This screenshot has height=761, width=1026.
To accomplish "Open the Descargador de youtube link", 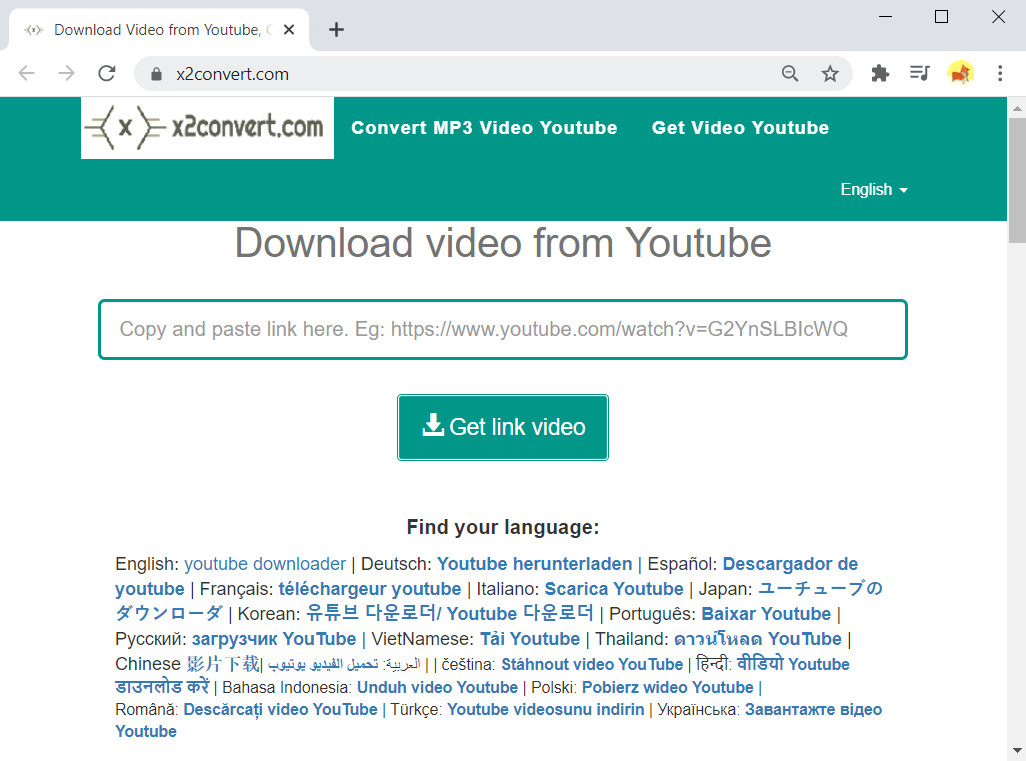I will pyautogui.click(x=790, y=563).
